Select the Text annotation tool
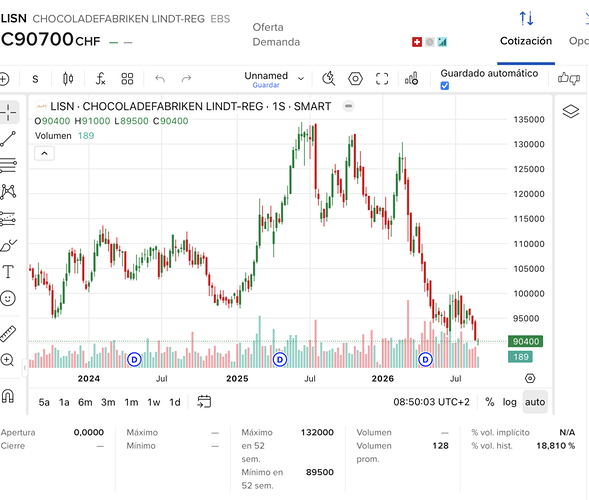 tap(8, 271)
